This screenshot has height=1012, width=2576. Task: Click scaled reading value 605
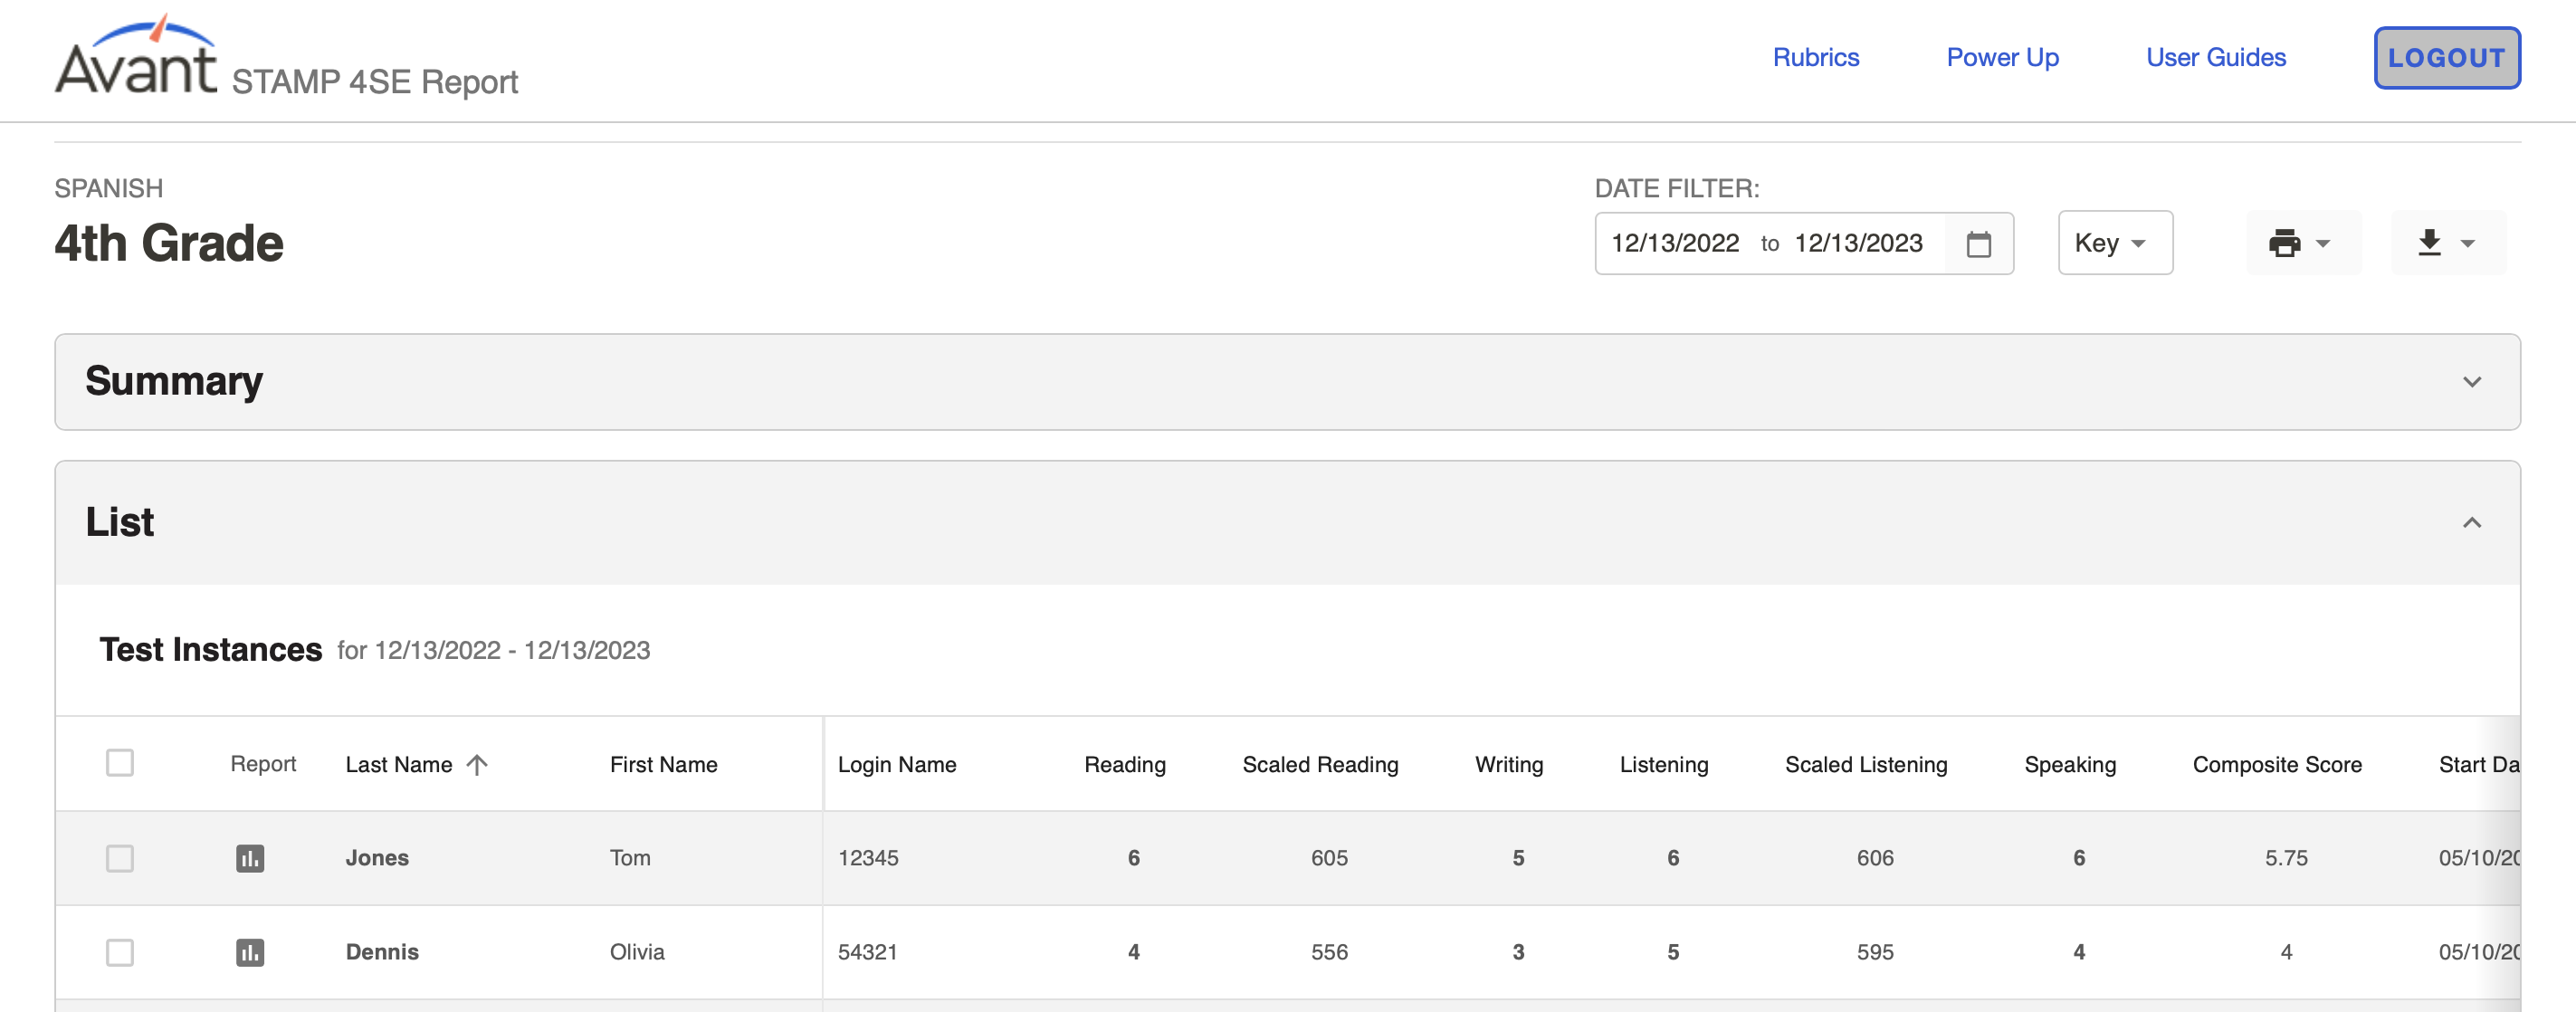1329,858
